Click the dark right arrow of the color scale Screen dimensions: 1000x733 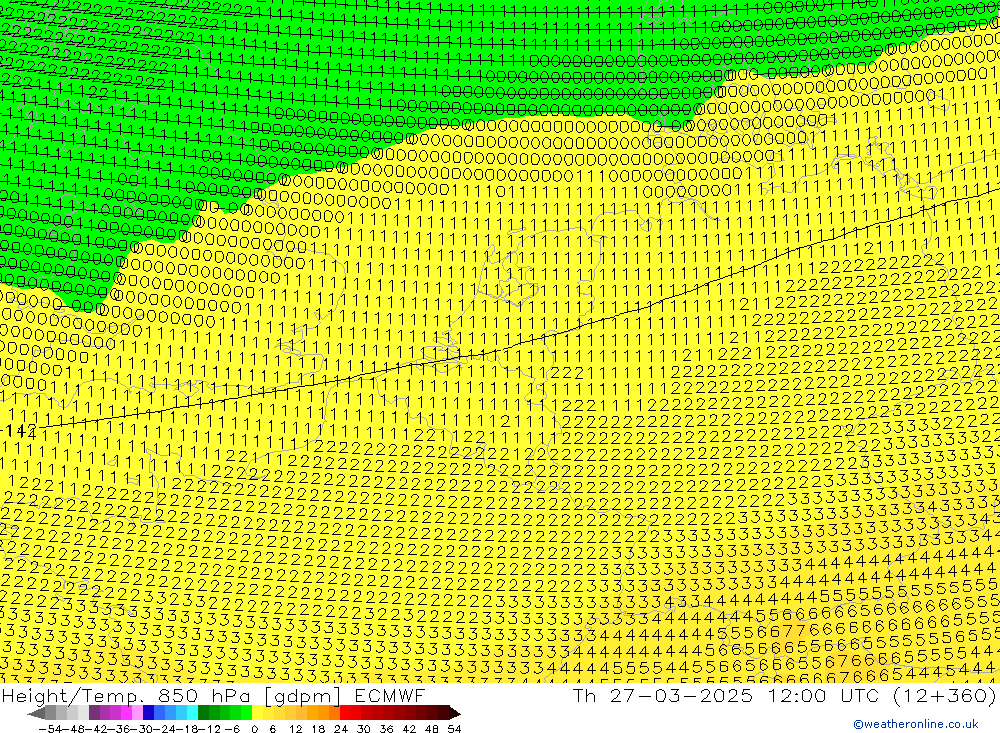[x=455, y=713]
